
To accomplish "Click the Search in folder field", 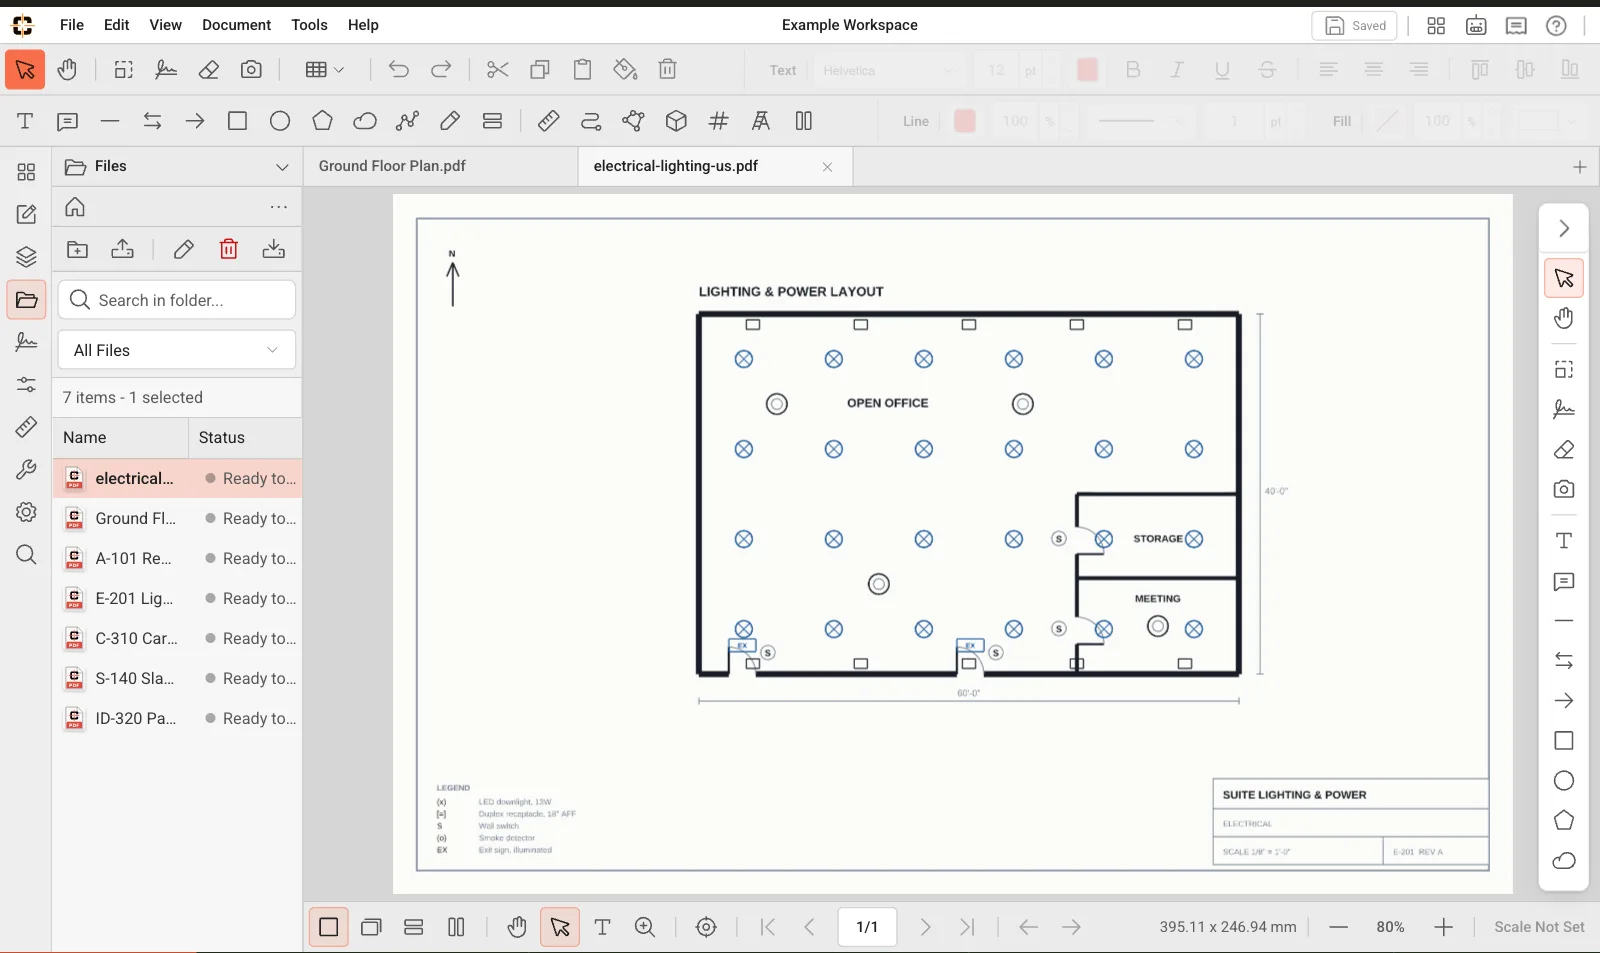I will tap(177, 300).
